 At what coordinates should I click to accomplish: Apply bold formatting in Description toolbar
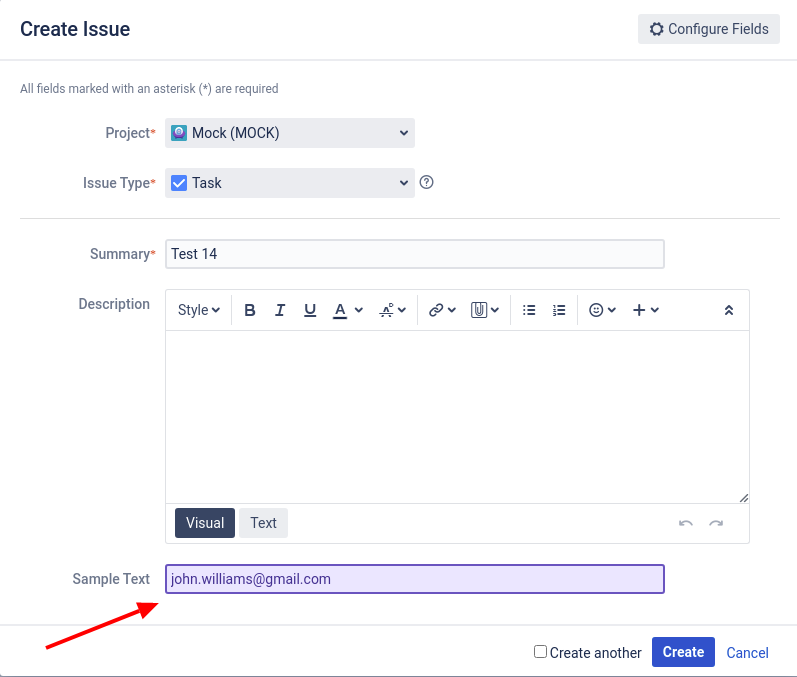pos(250,310)
